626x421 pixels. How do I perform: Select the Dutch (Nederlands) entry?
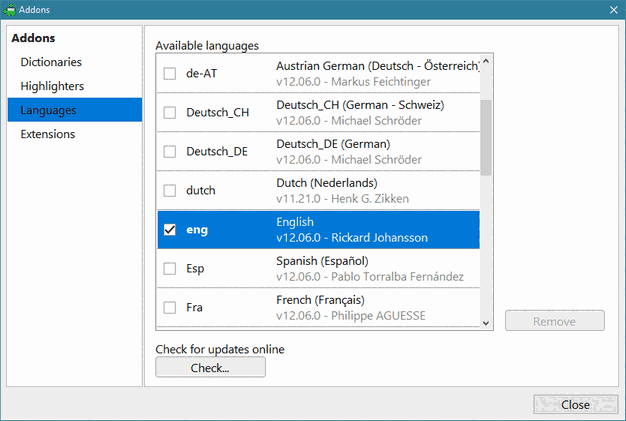tap(375, 190)
